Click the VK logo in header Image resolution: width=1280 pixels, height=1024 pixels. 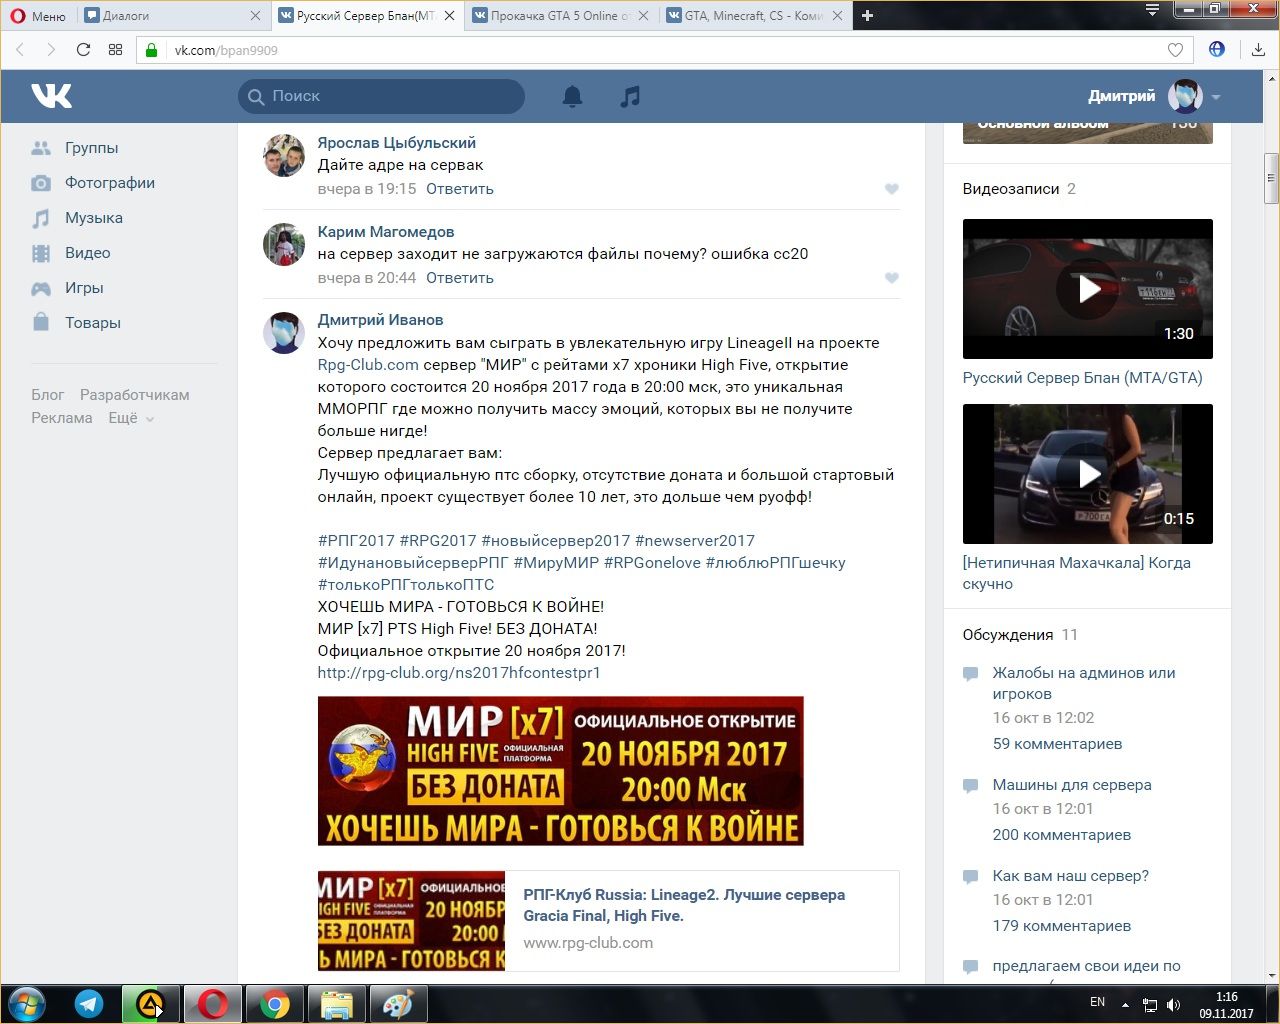[x=51, y=96]
